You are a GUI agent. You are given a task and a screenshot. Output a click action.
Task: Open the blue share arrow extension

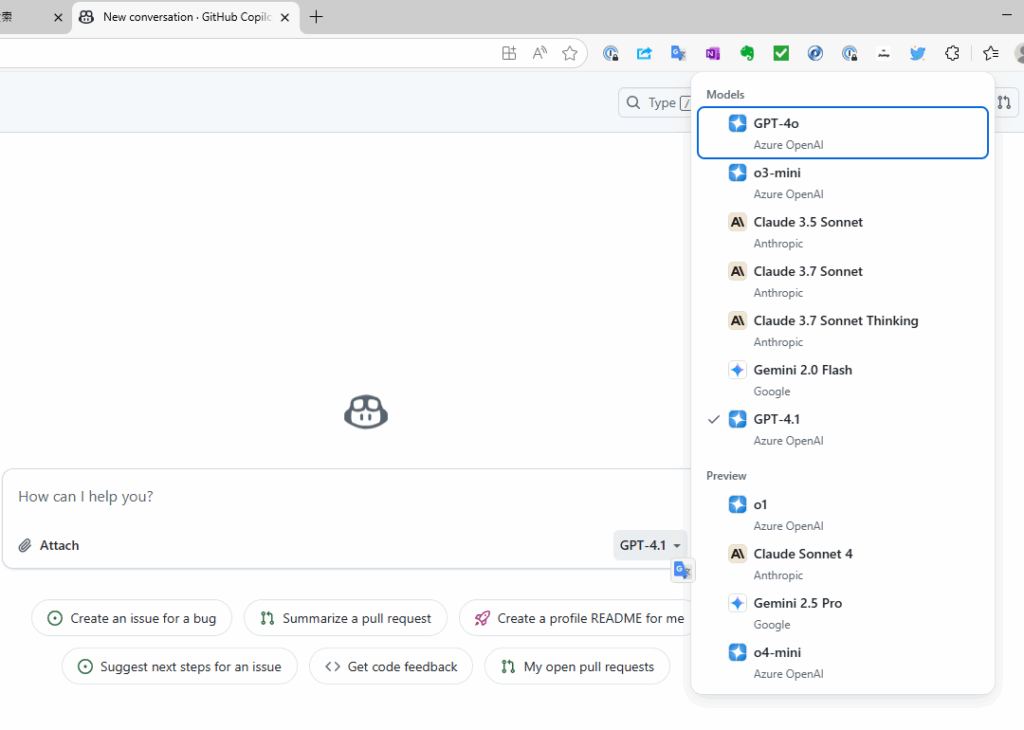pyautogui.click(x=645, y=54)
